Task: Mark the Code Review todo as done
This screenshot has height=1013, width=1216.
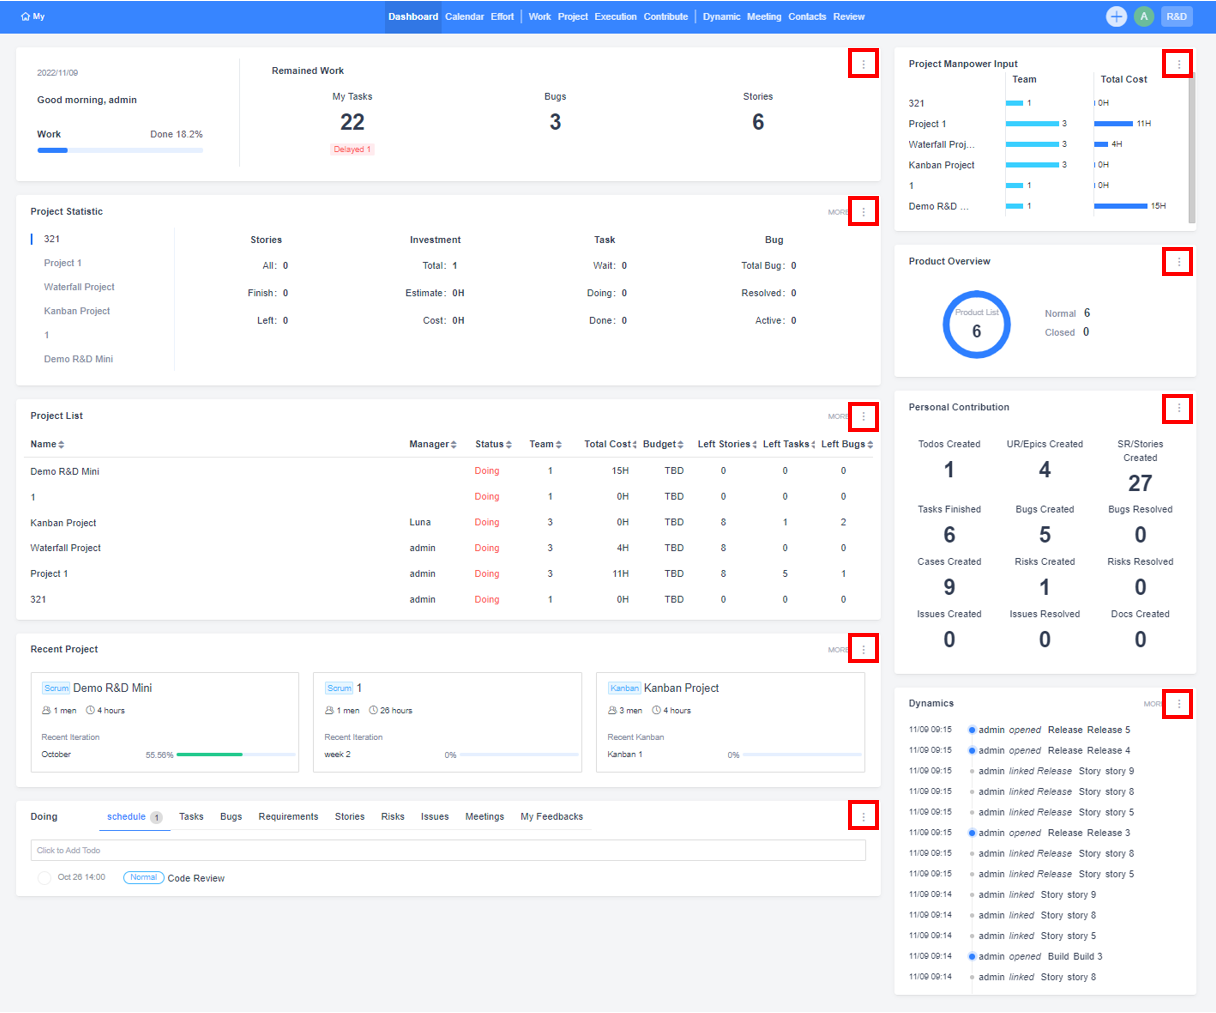Action: [44, 878]
